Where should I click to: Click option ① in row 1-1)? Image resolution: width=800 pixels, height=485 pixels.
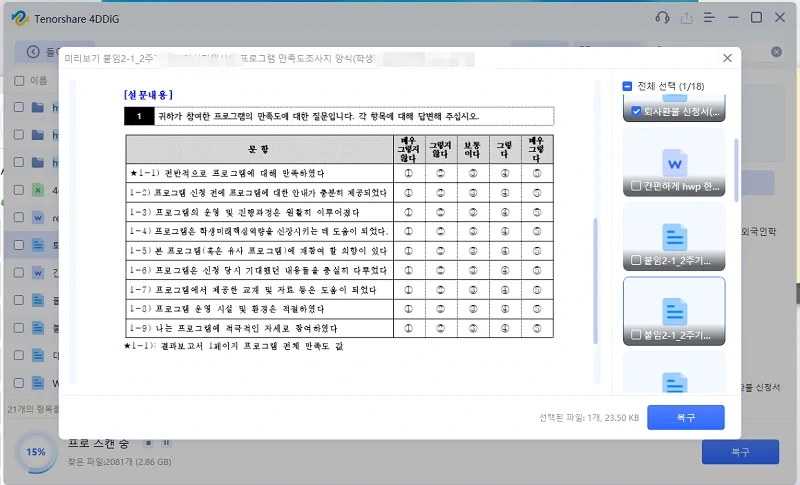[409, 173]
